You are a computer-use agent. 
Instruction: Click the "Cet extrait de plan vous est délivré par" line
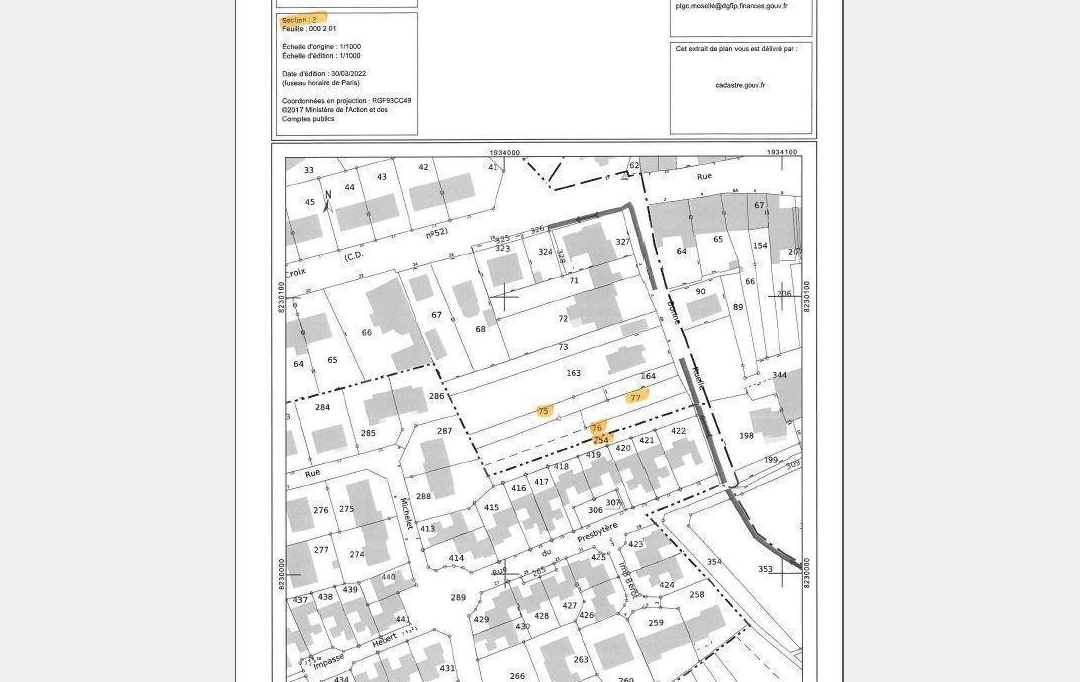click(x=736, y=49)
